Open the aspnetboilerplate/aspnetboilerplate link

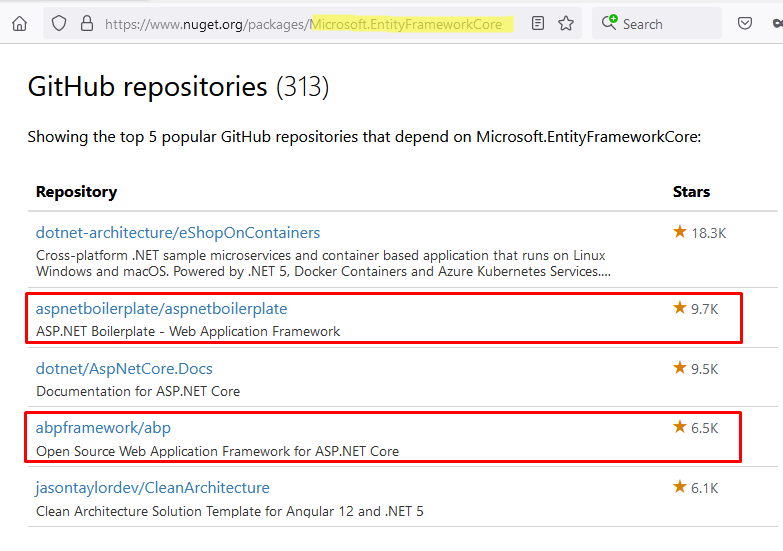click(161, 309)
